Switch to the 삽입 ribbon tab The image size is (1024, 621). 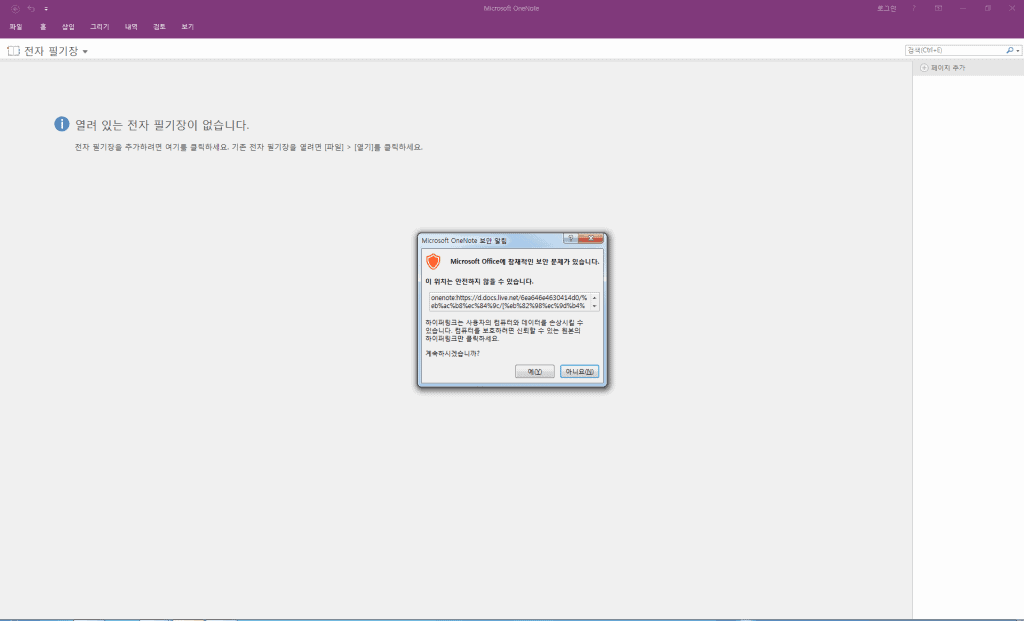pyautogui.click(x=68, y=27)
